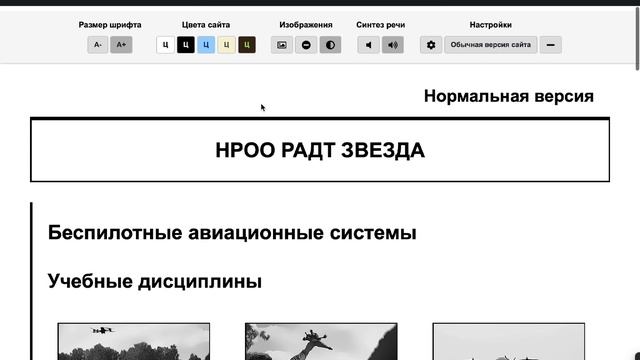Open the drone-over-trees thumbnail image

[x=134, y=341]
